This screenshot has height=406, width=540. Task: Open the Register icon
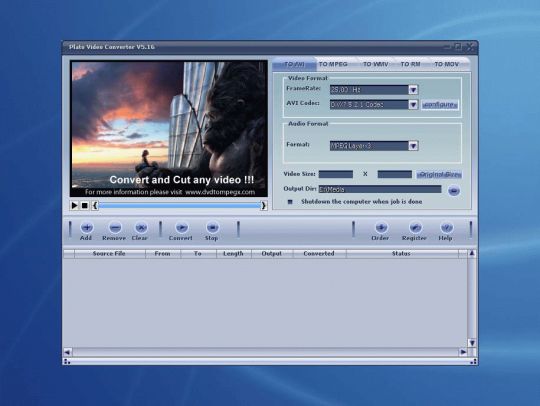415,228
